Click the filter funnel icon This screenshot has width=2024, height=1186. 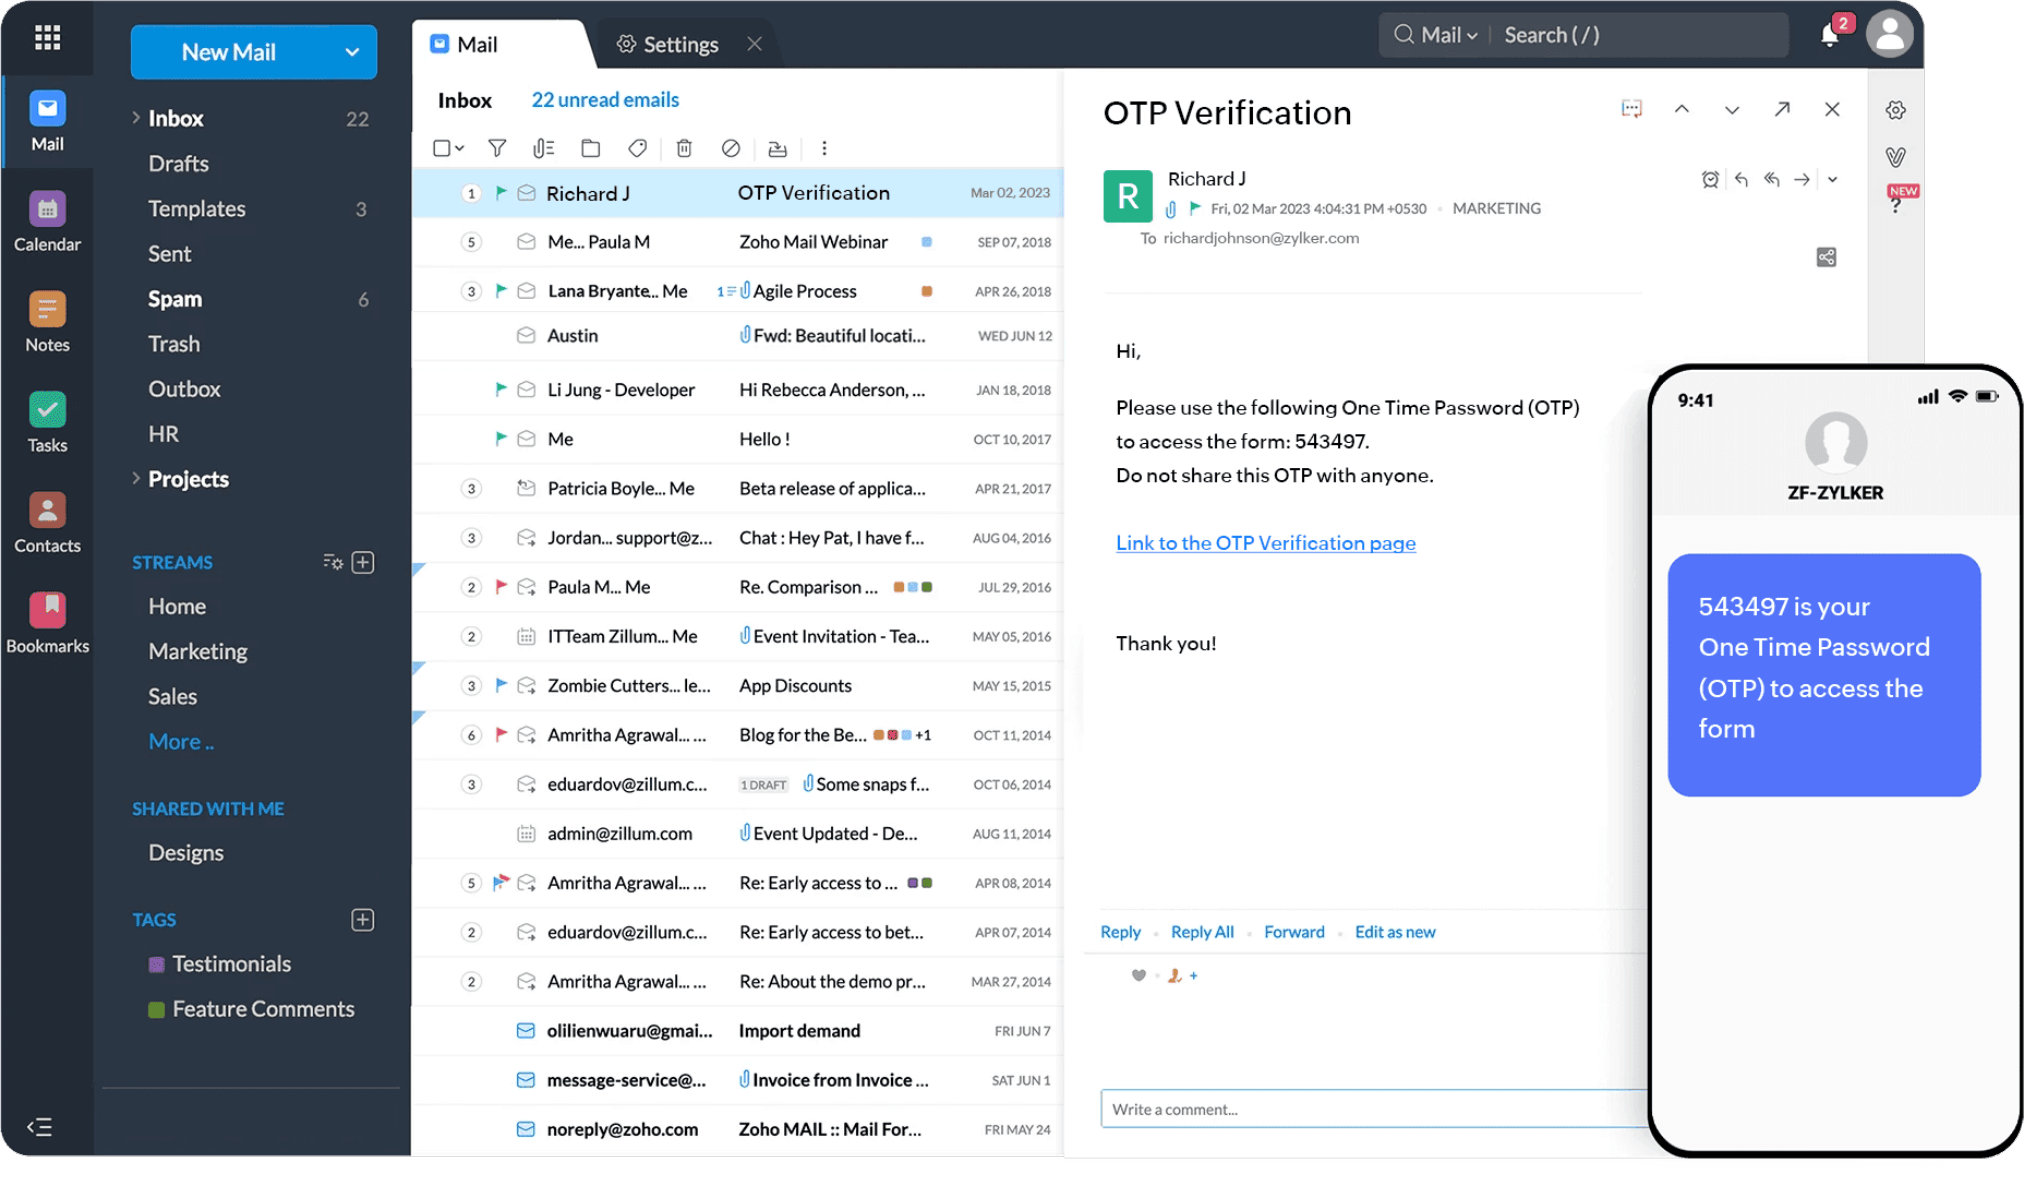point(497,148)
